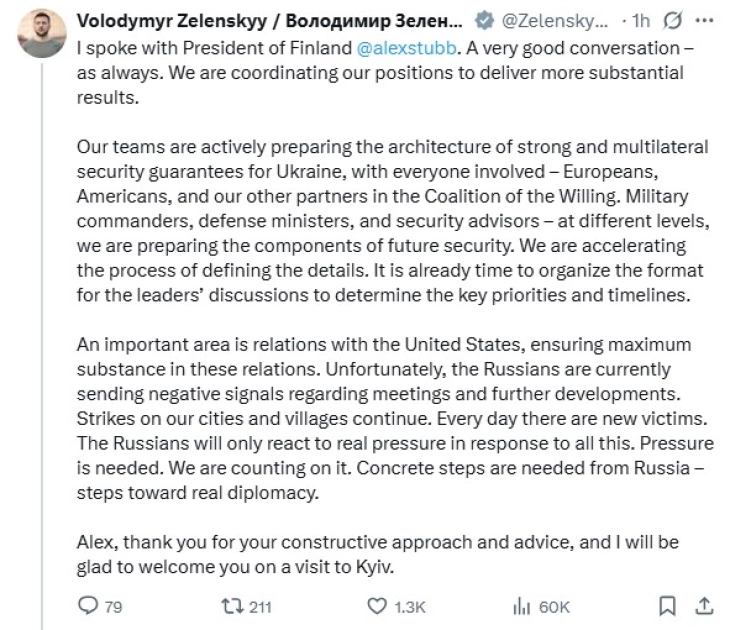730x630 pixels.
Task: Click the 211 reposts count
Action: tap(262, 606)
